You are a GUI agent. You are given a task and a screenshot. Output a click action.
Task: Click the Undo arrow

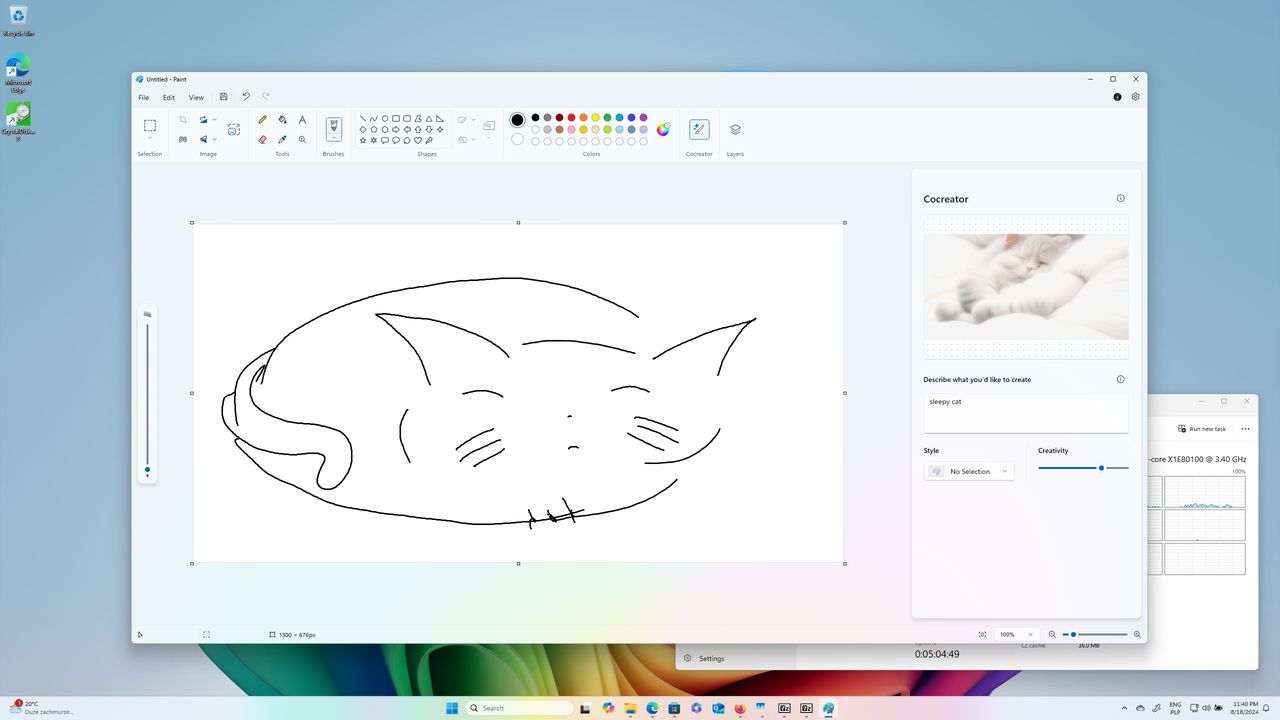pyautogui.click(x=245, y=97)
